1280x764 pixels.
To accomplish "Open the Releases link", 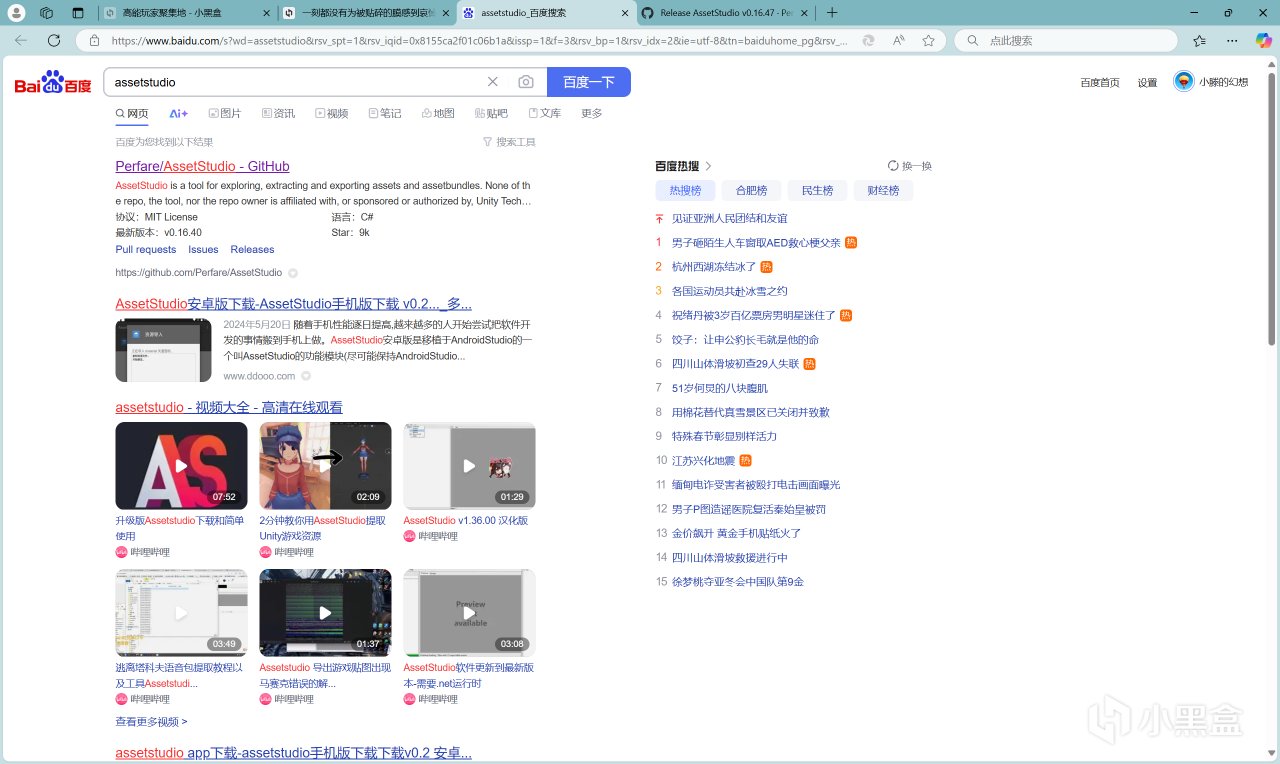I will tap(252, 250).
